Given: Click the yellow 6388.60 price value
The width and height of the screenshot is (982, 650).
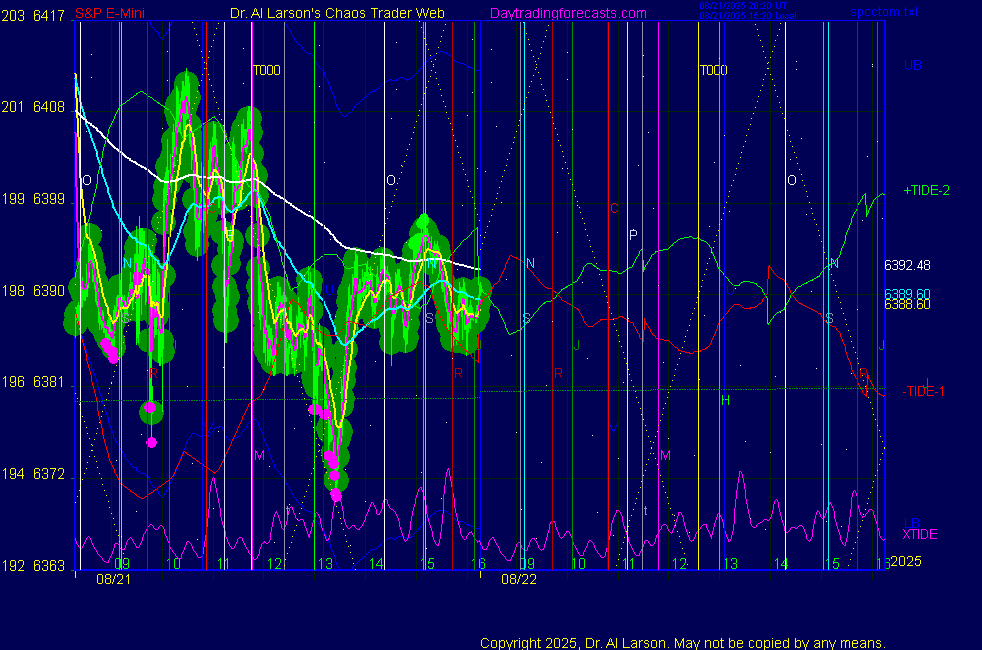Looking at the screenshot, I should pyautogui.click(x=907, y=305).
